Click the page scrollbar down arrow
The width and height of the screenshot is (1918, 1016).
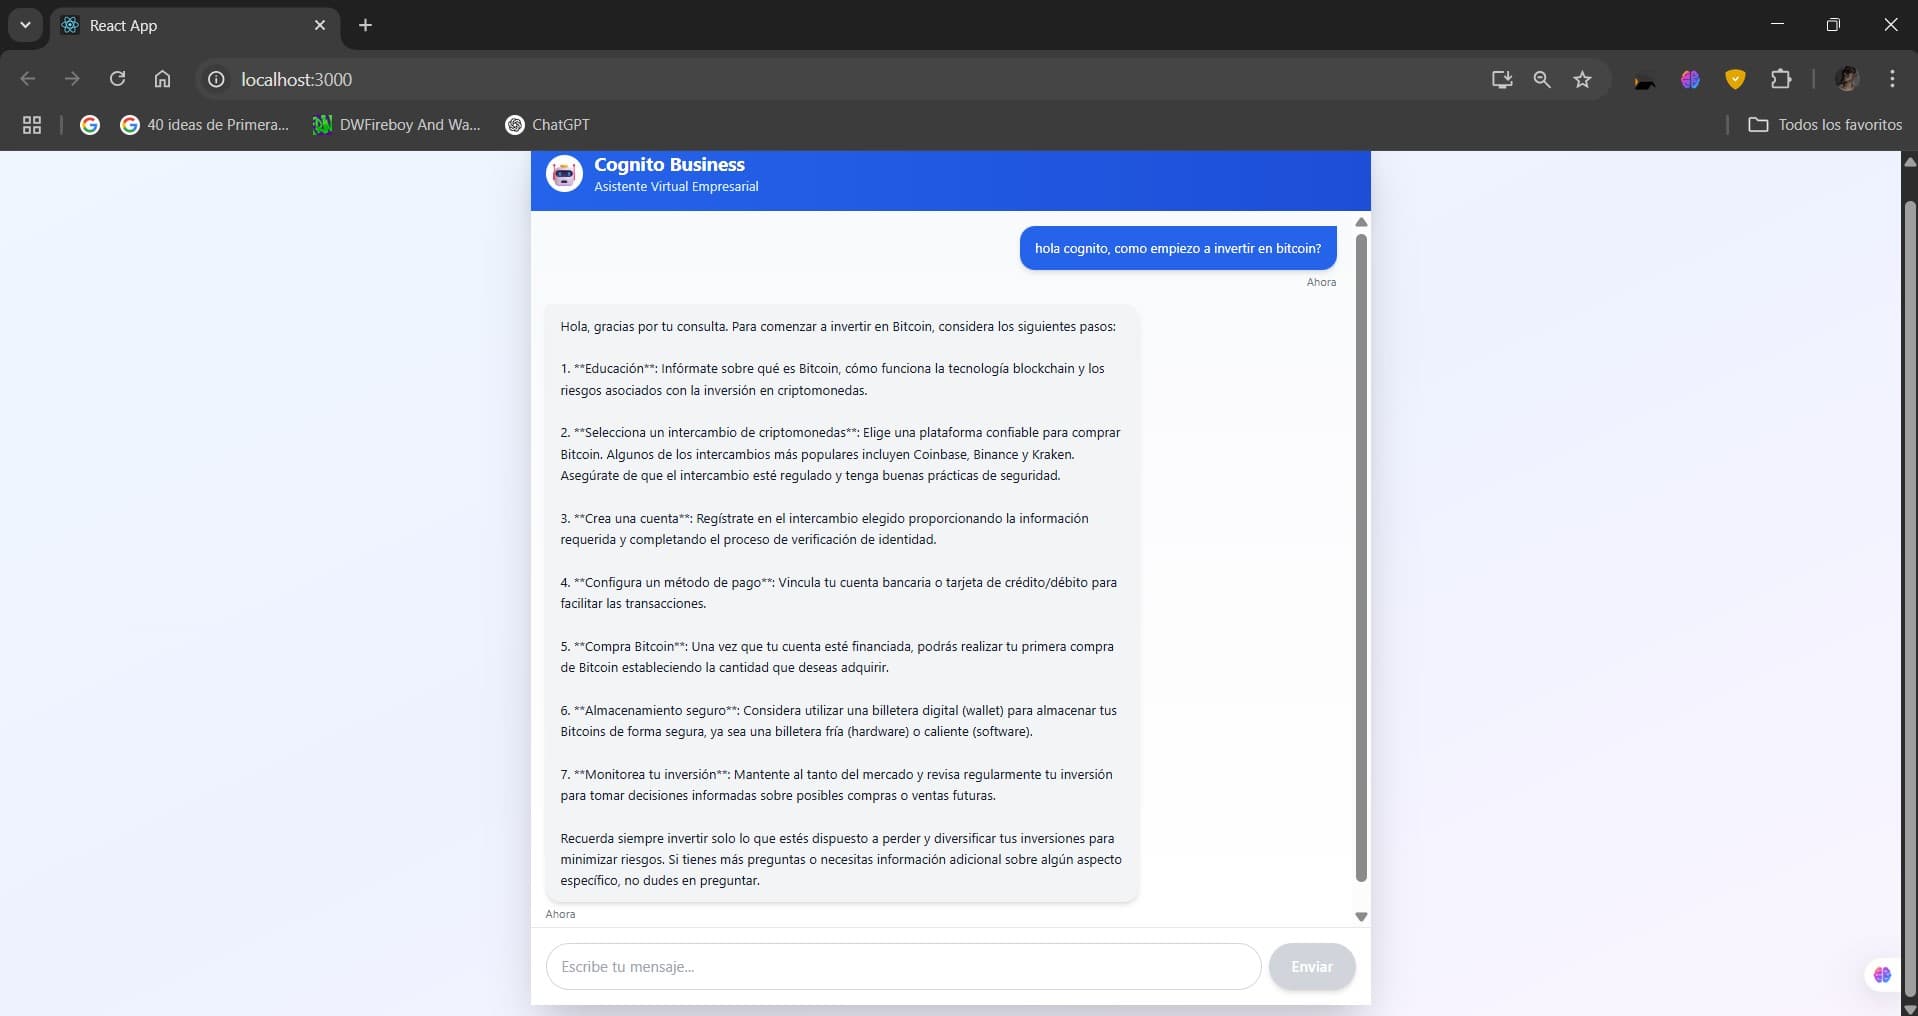click(x=1910, y=1008)
